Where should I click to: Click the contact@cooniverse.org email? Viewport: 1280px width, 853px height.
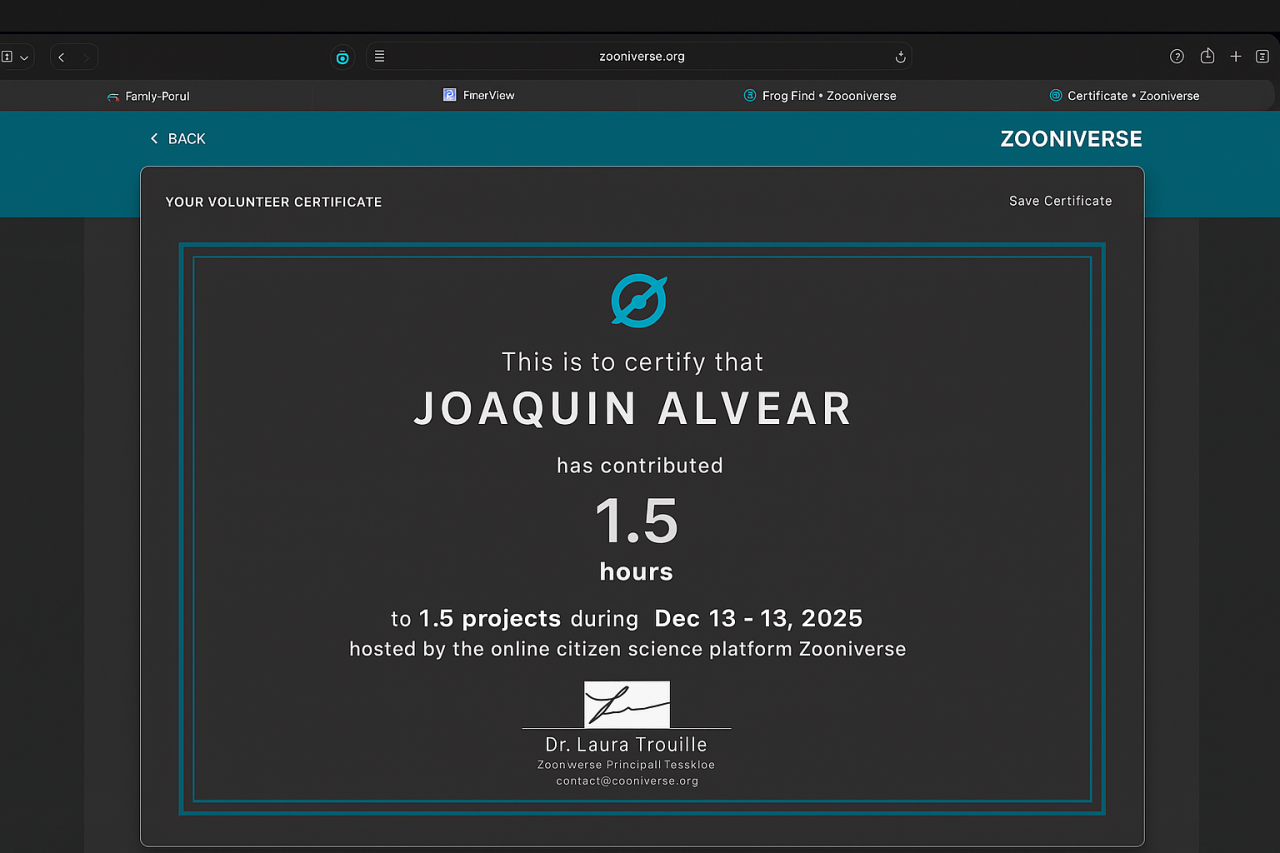(627, 781)
